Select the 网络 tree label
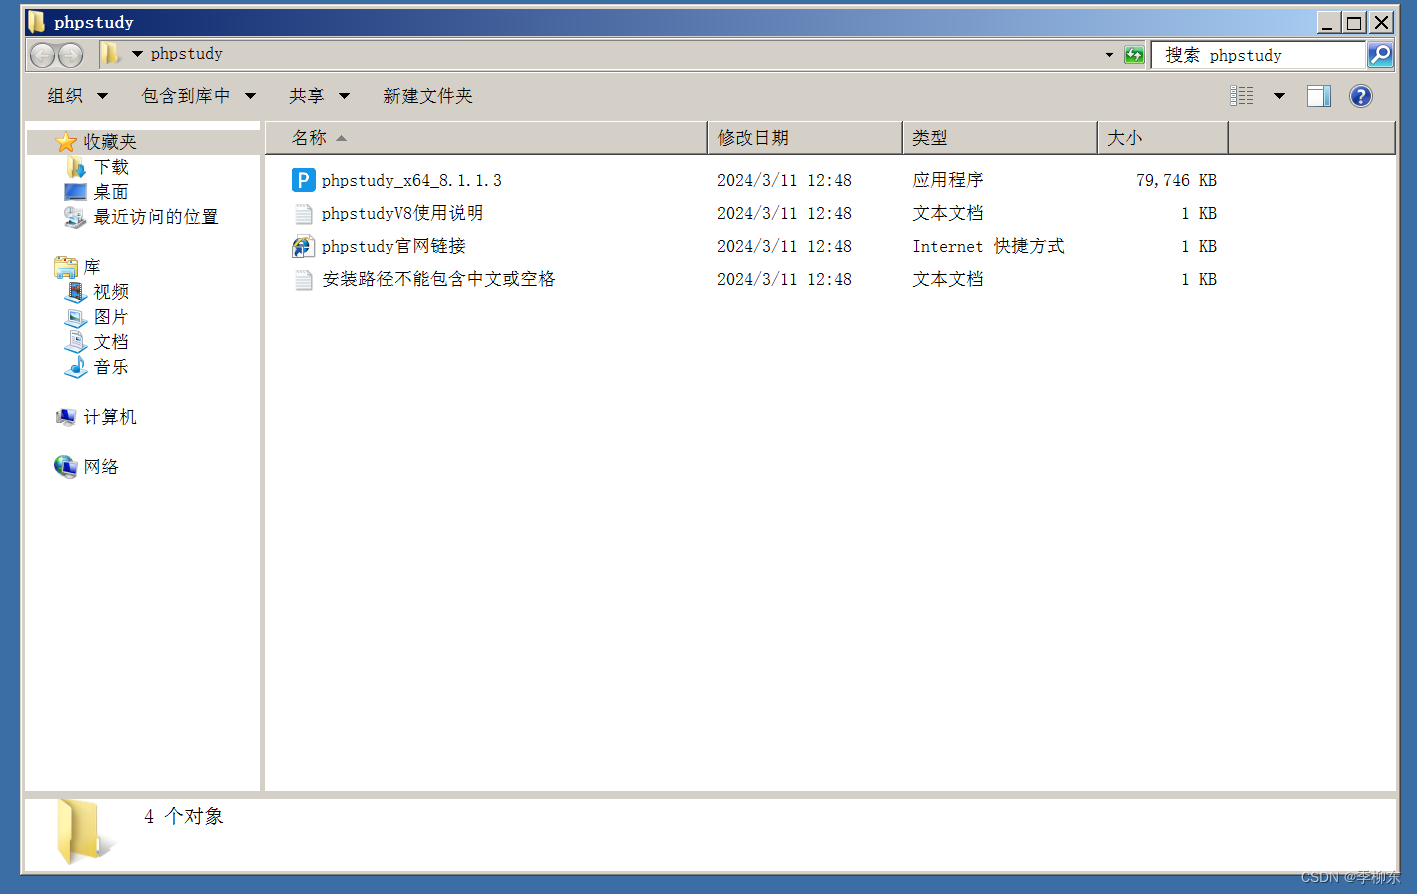The image size is (1417, 894). [x=101, y=467]
